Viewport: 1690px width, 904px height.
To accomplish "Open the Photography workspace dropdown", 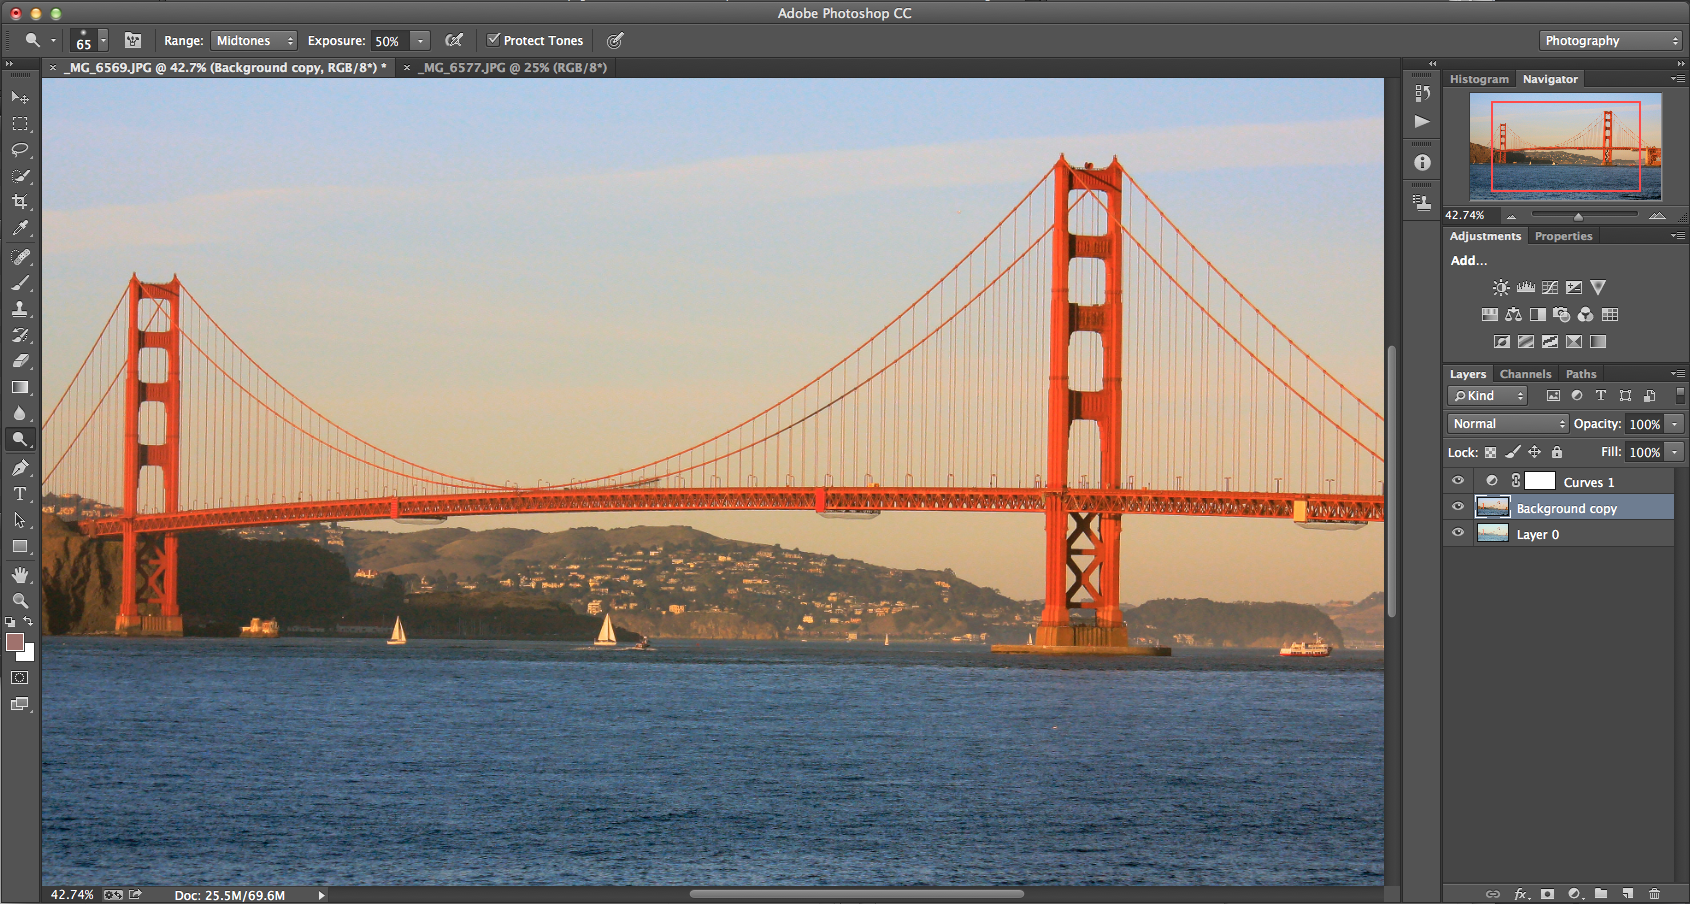I will pyautogui.click(x=1610, y=41).
